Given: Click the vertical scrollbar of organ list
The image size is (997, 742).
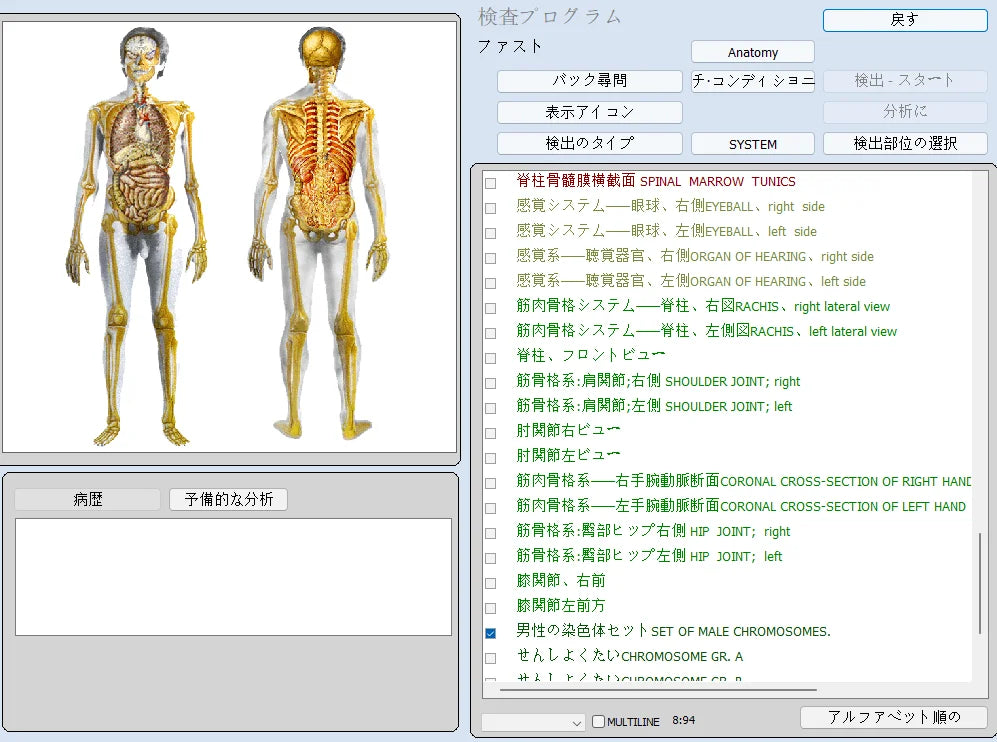Looking at the screenshot, I should (980, 583).
